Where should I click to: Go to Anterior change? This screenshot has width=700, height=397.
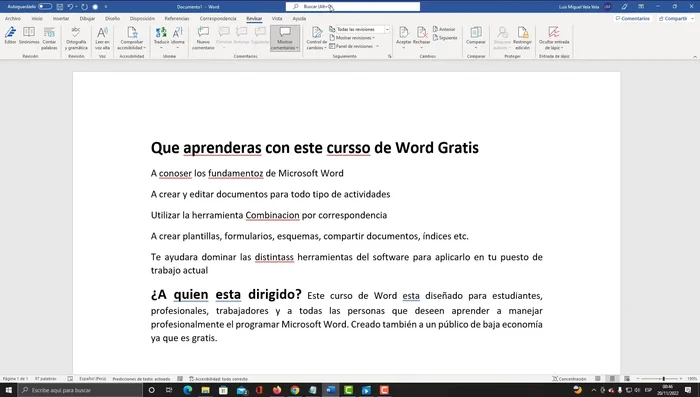click(x=444, y=29)
